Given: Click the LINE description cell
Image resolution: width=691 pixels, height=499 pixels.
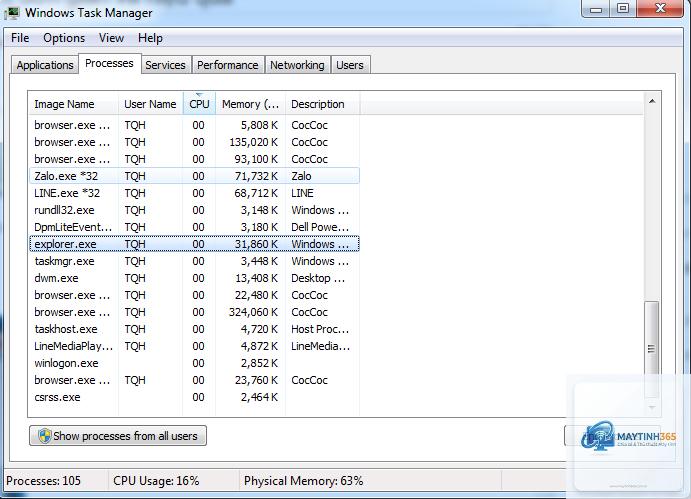Looking at the screenshot, I should coord(302,193).
